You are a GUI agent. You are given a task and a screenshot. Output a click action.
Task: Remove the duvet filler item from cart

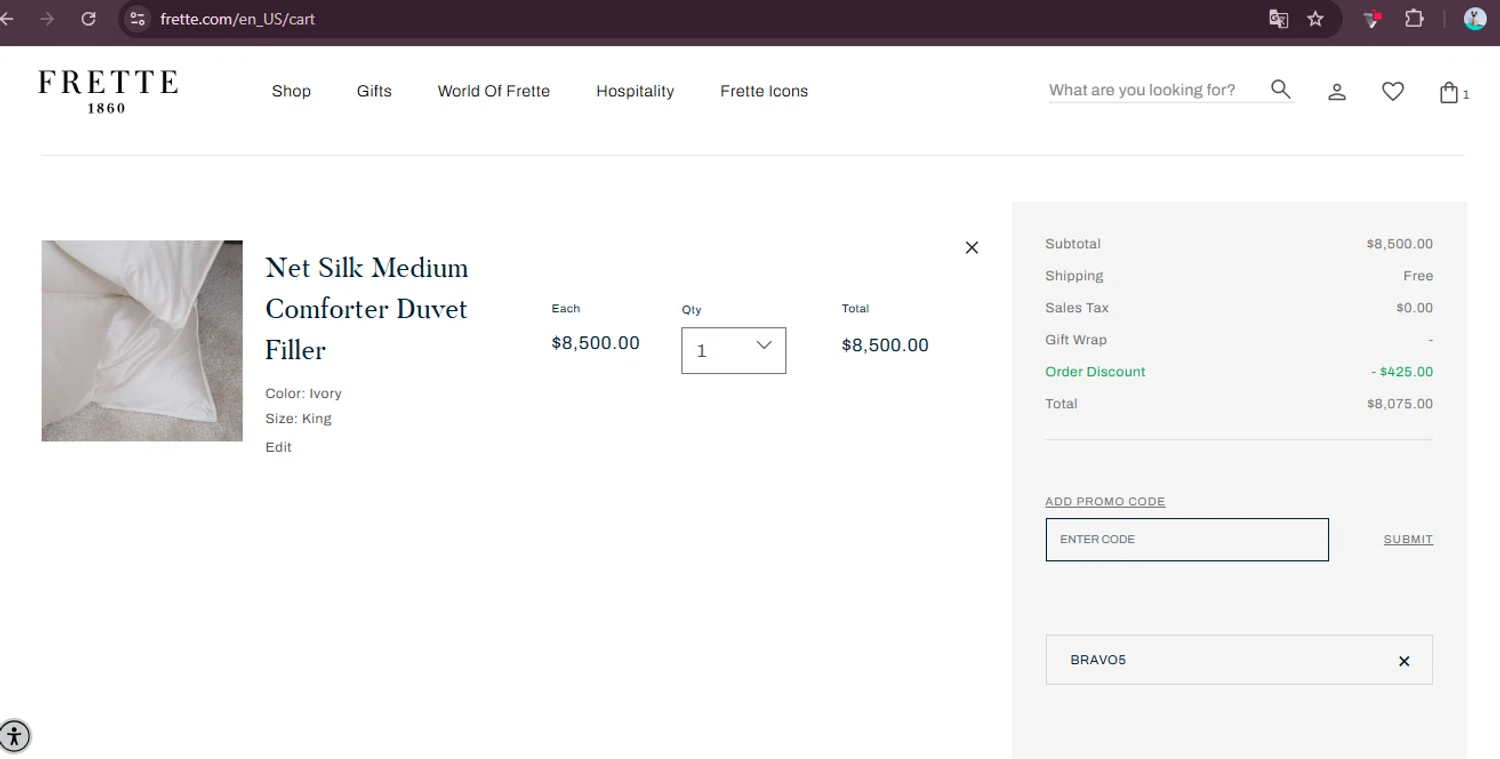coord(972,247)
